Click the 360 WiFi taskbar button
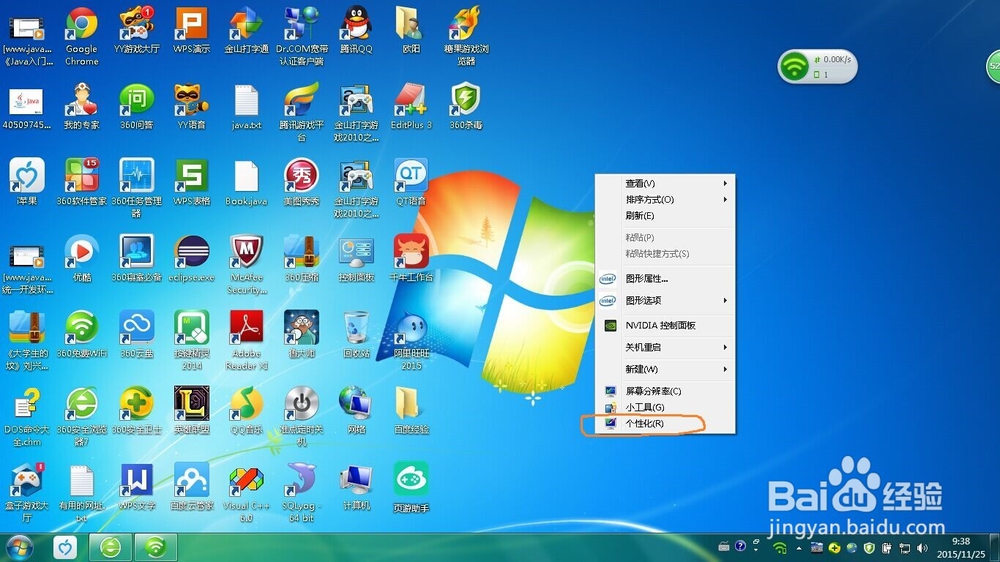1000x562 pixels. click(156, 547)
